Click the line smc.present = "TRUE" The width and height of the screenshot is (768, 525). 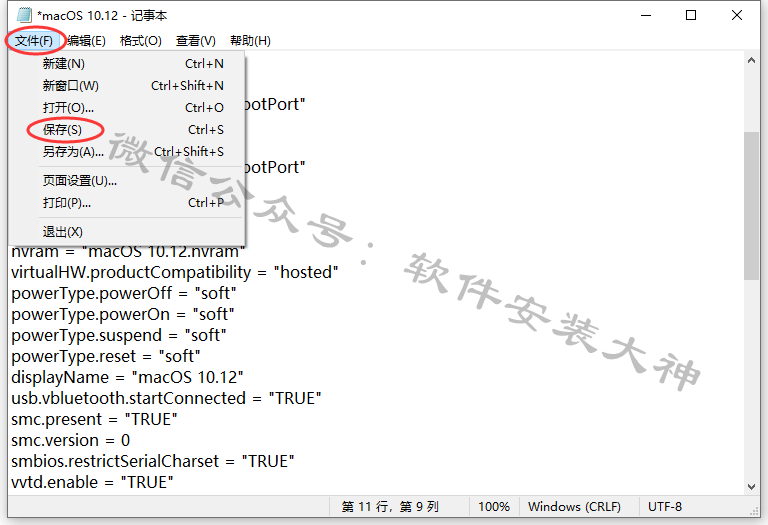(x=95, y=419)
